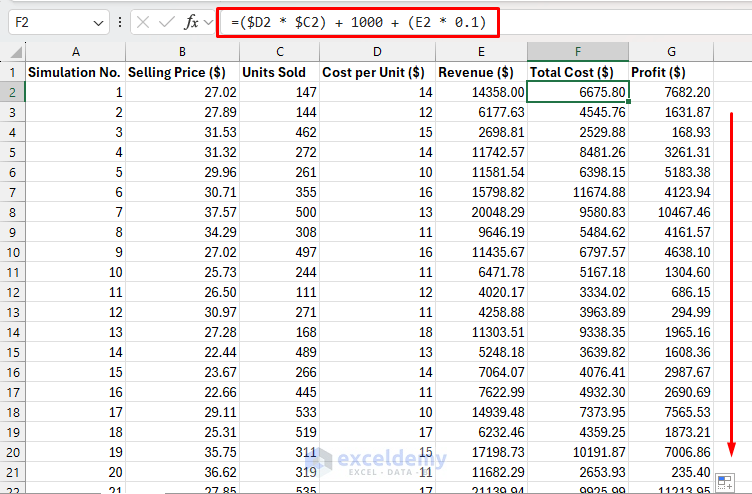This screenshot has height=494, width=752.
Task: Expand the dropdown arrow beside fx
Action: [x=208, y=22]
